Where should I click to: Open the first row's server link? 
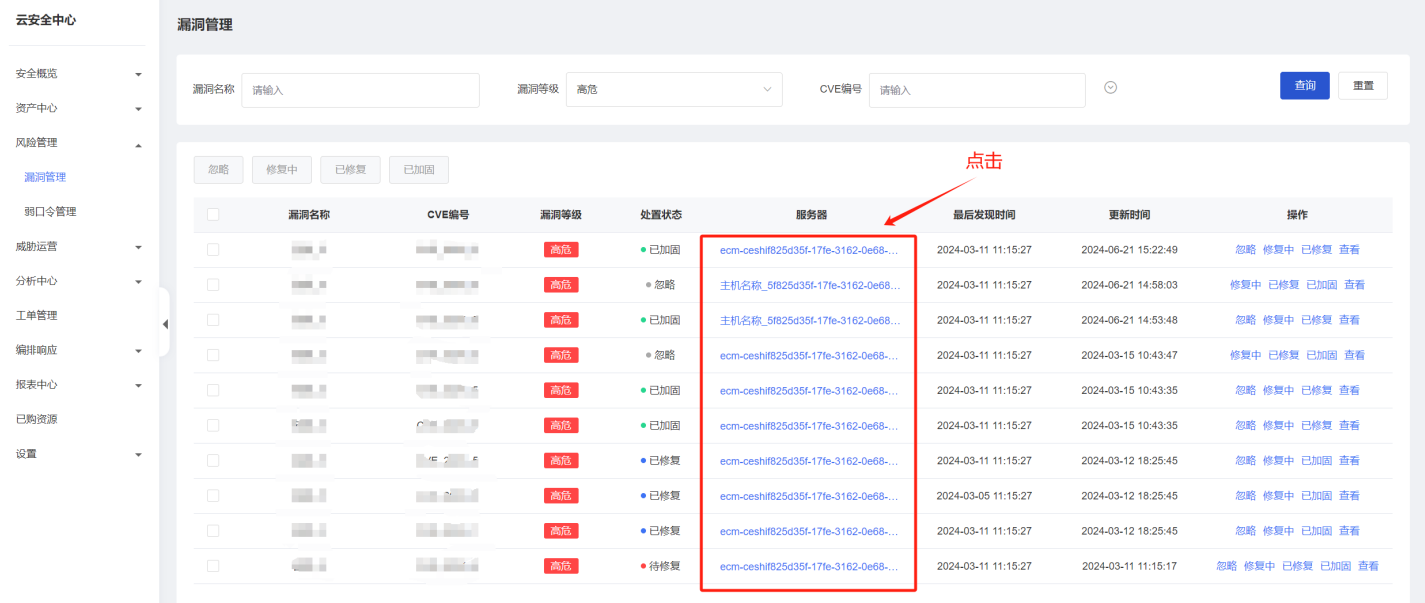pos(808,250)
